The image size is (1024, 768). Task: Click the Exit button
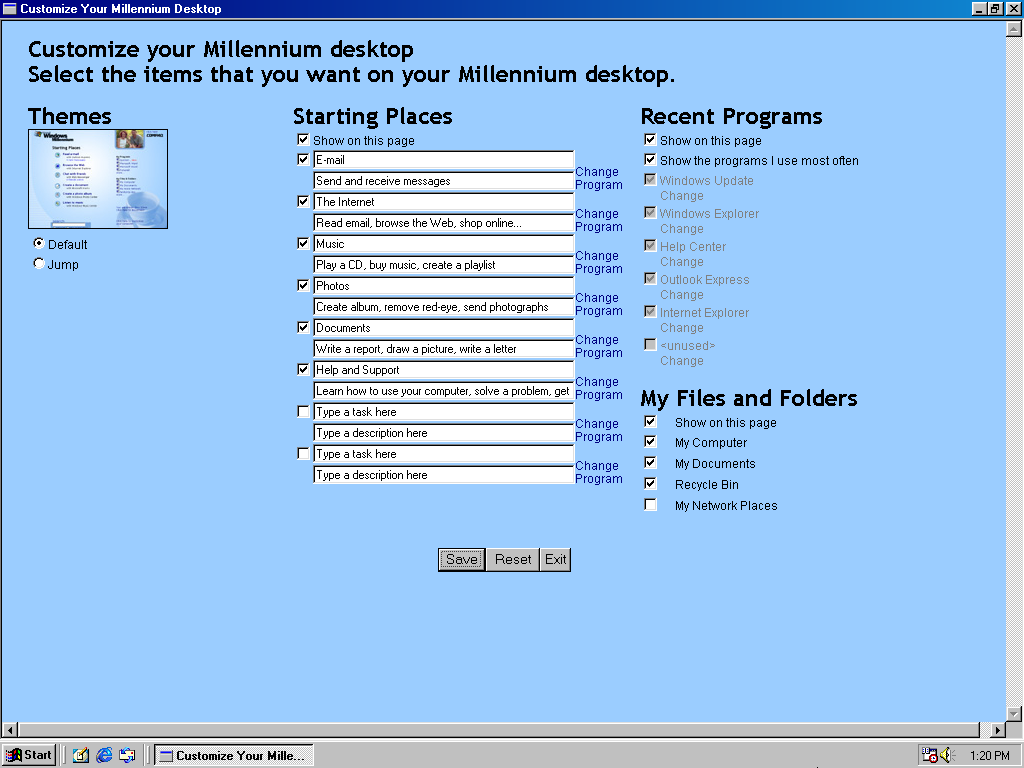(x=556, y=560)
